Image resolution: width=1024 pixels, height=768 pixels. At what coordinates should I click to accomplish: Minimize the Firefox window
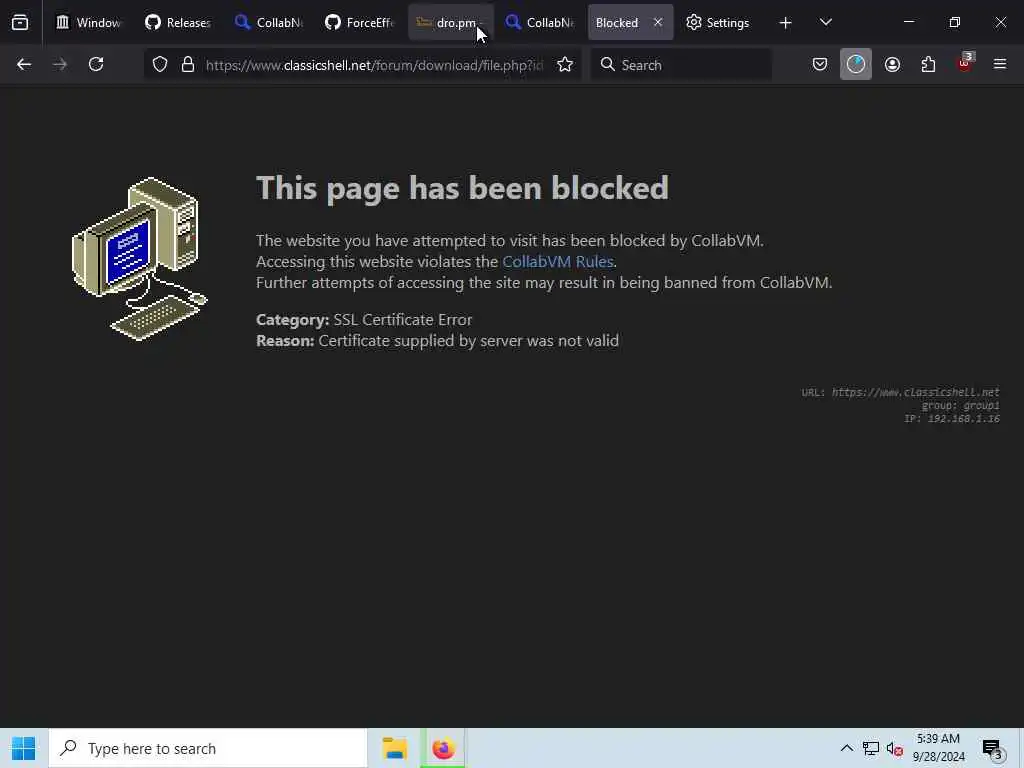908,22
